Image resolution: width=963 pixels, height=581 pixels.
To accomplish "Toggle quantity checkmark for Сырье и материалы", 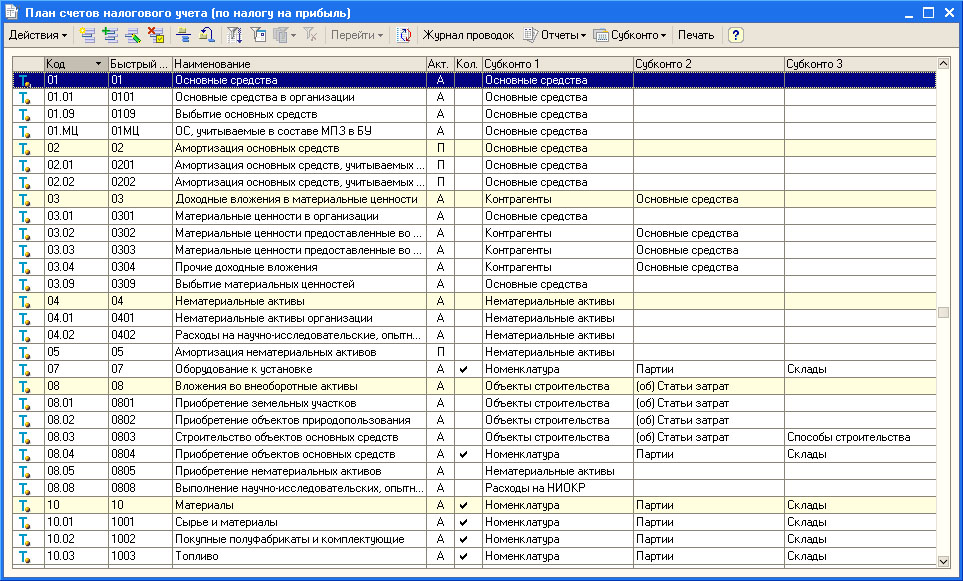I will [x=464, y=523].
